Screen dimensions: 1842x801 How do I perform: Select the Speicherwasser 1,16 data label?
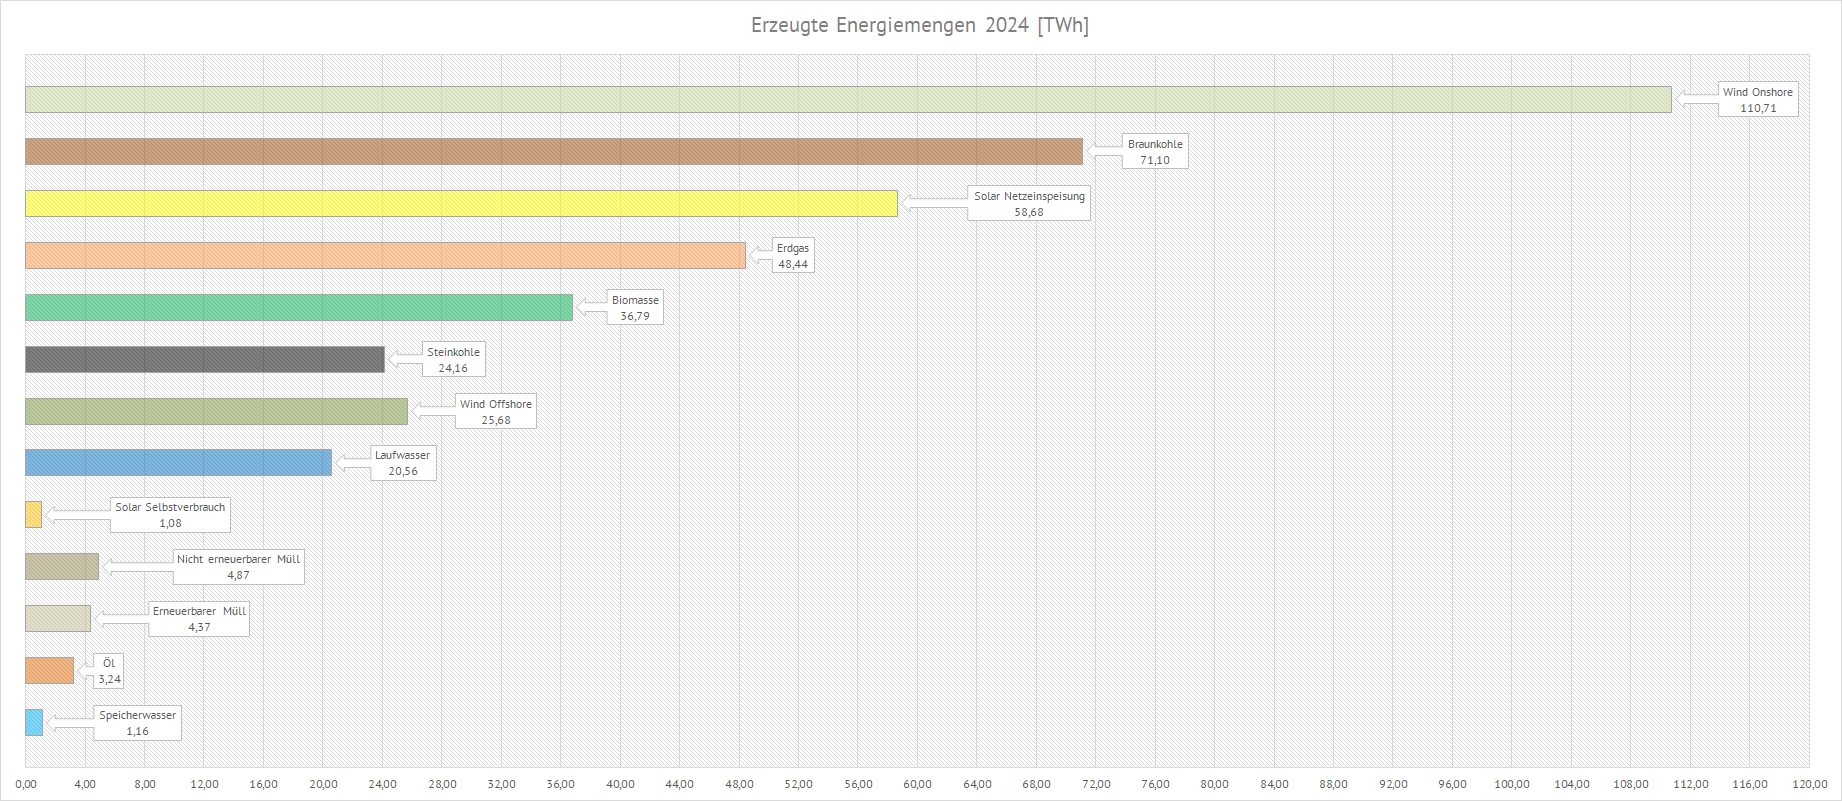(137, 723)
